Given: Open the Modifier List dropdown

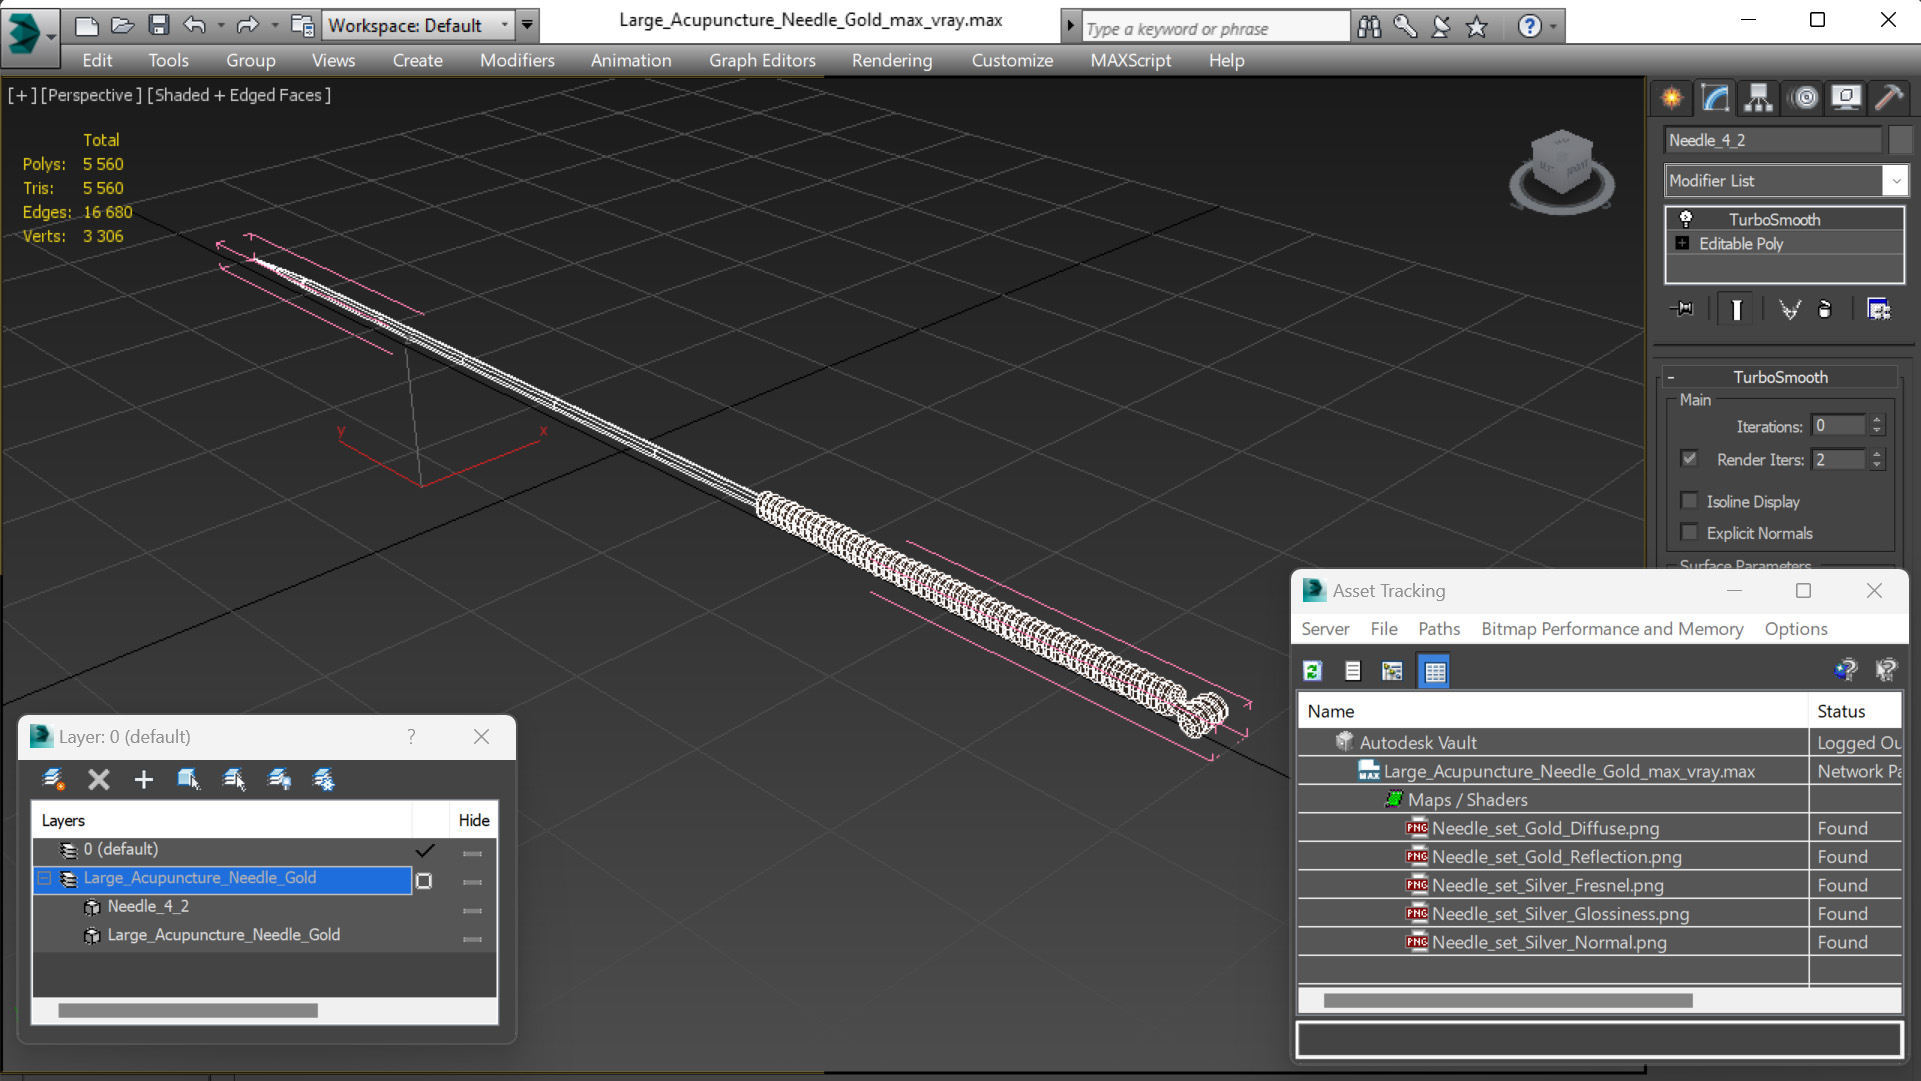Looking at the screenshot, I should point(1896,181).
